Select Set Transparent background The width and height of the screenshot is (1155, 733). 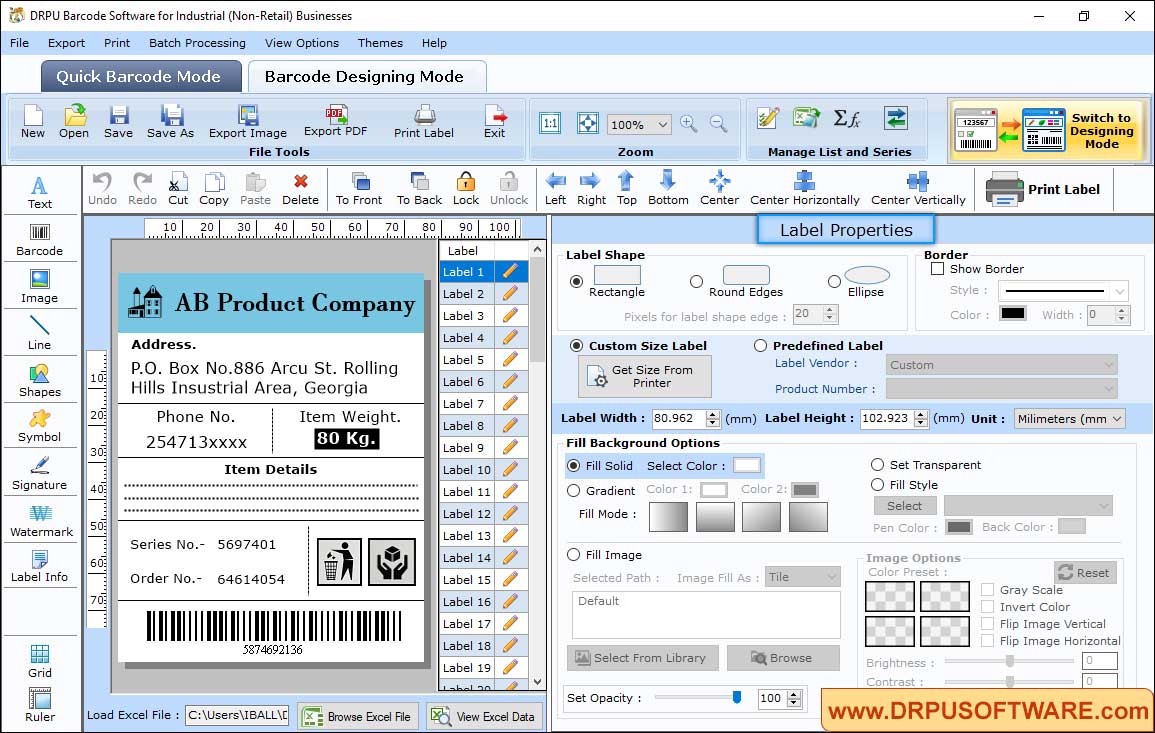[x=877, y=465]
